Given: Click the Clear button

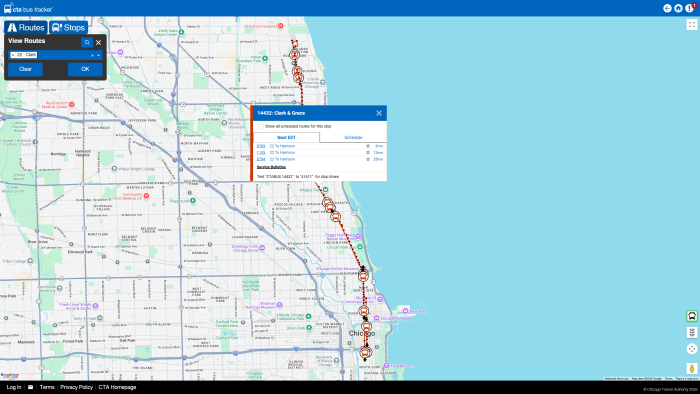Looking at the screenshot, I should [x=25, y=69].
